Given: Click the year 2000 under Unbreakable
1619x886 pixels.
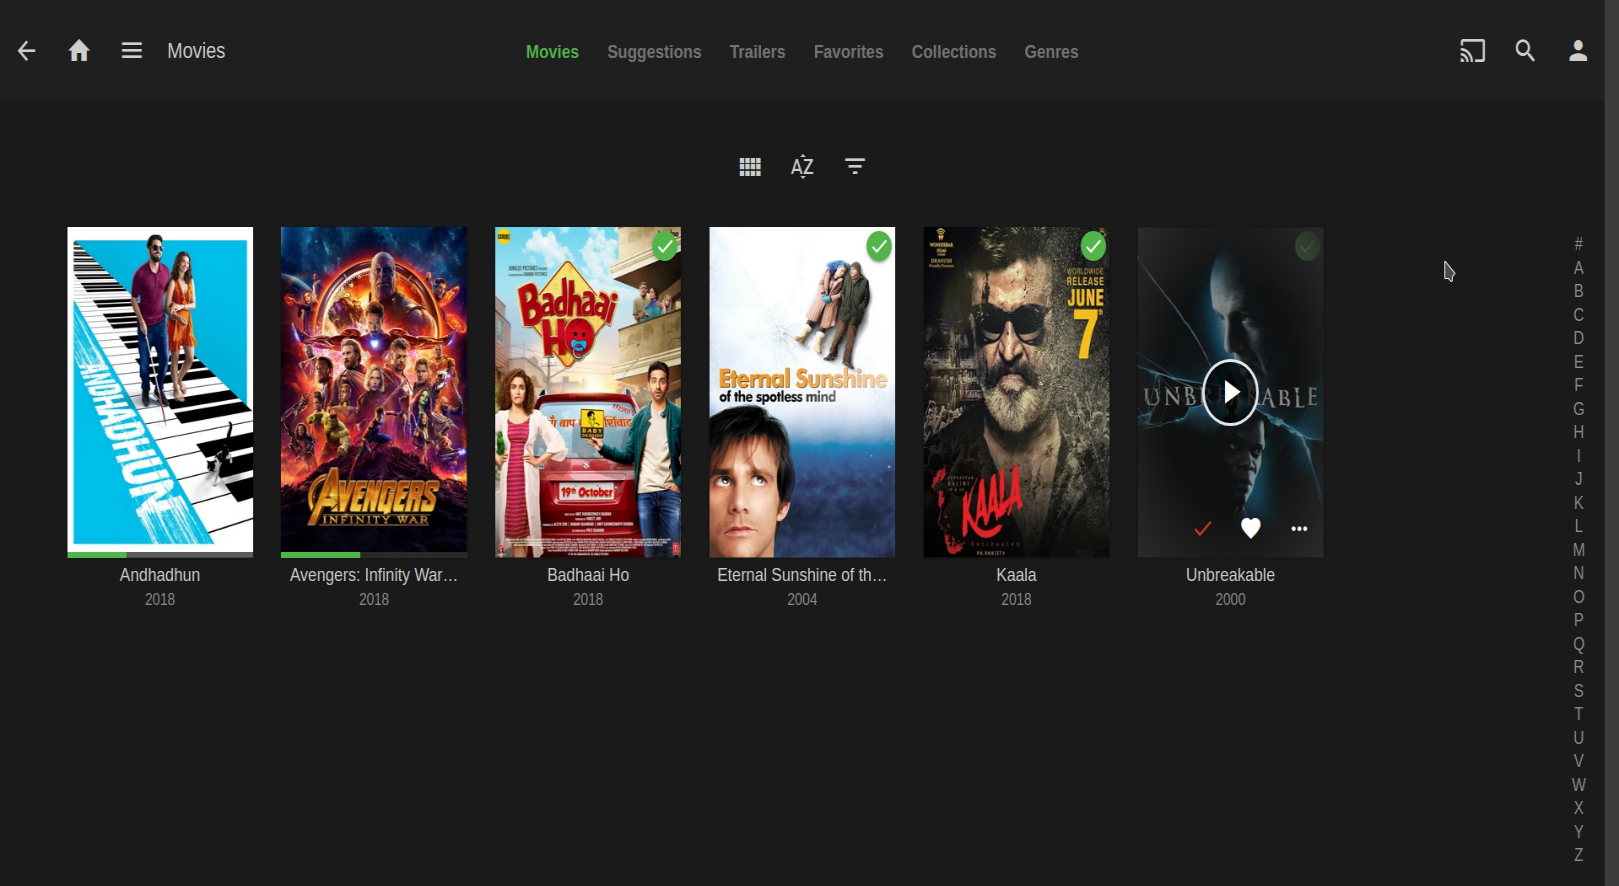Looking at the screenshot, I should (x=1230, y=599).
